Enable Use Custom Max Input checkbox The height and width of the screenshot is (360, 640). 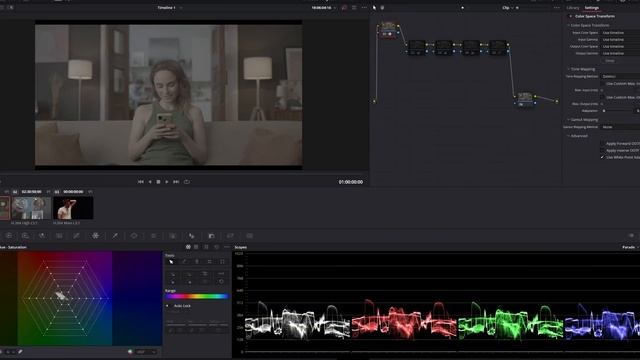click(x=602, y=83)
